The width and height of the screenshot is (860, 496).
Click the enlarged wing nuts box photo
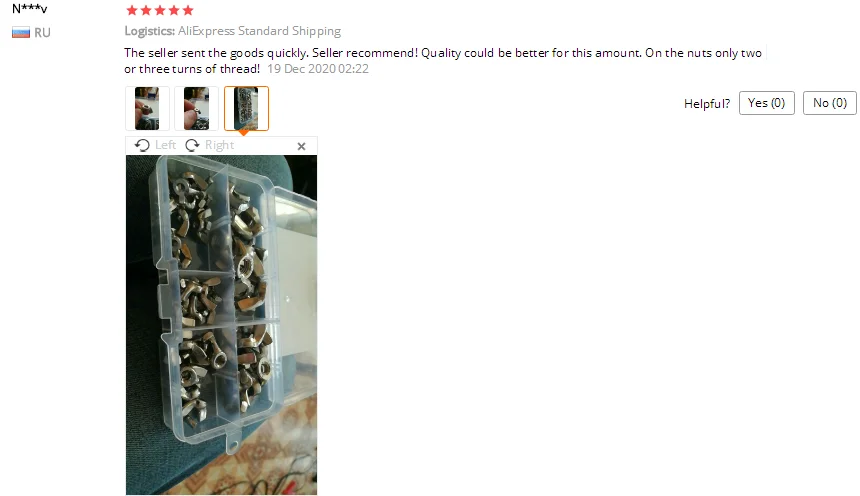[222, 325]
